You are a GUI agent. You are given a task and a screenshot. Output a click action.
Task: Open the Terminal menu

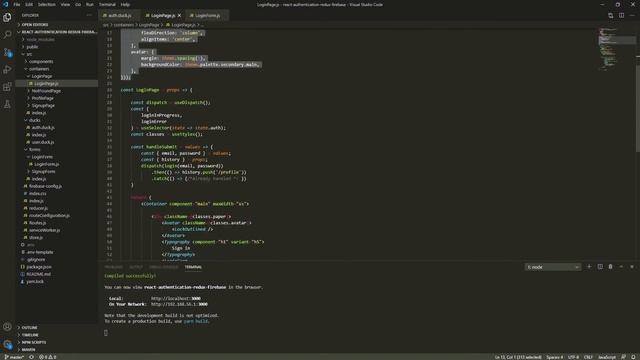click(x=107, y=4)
